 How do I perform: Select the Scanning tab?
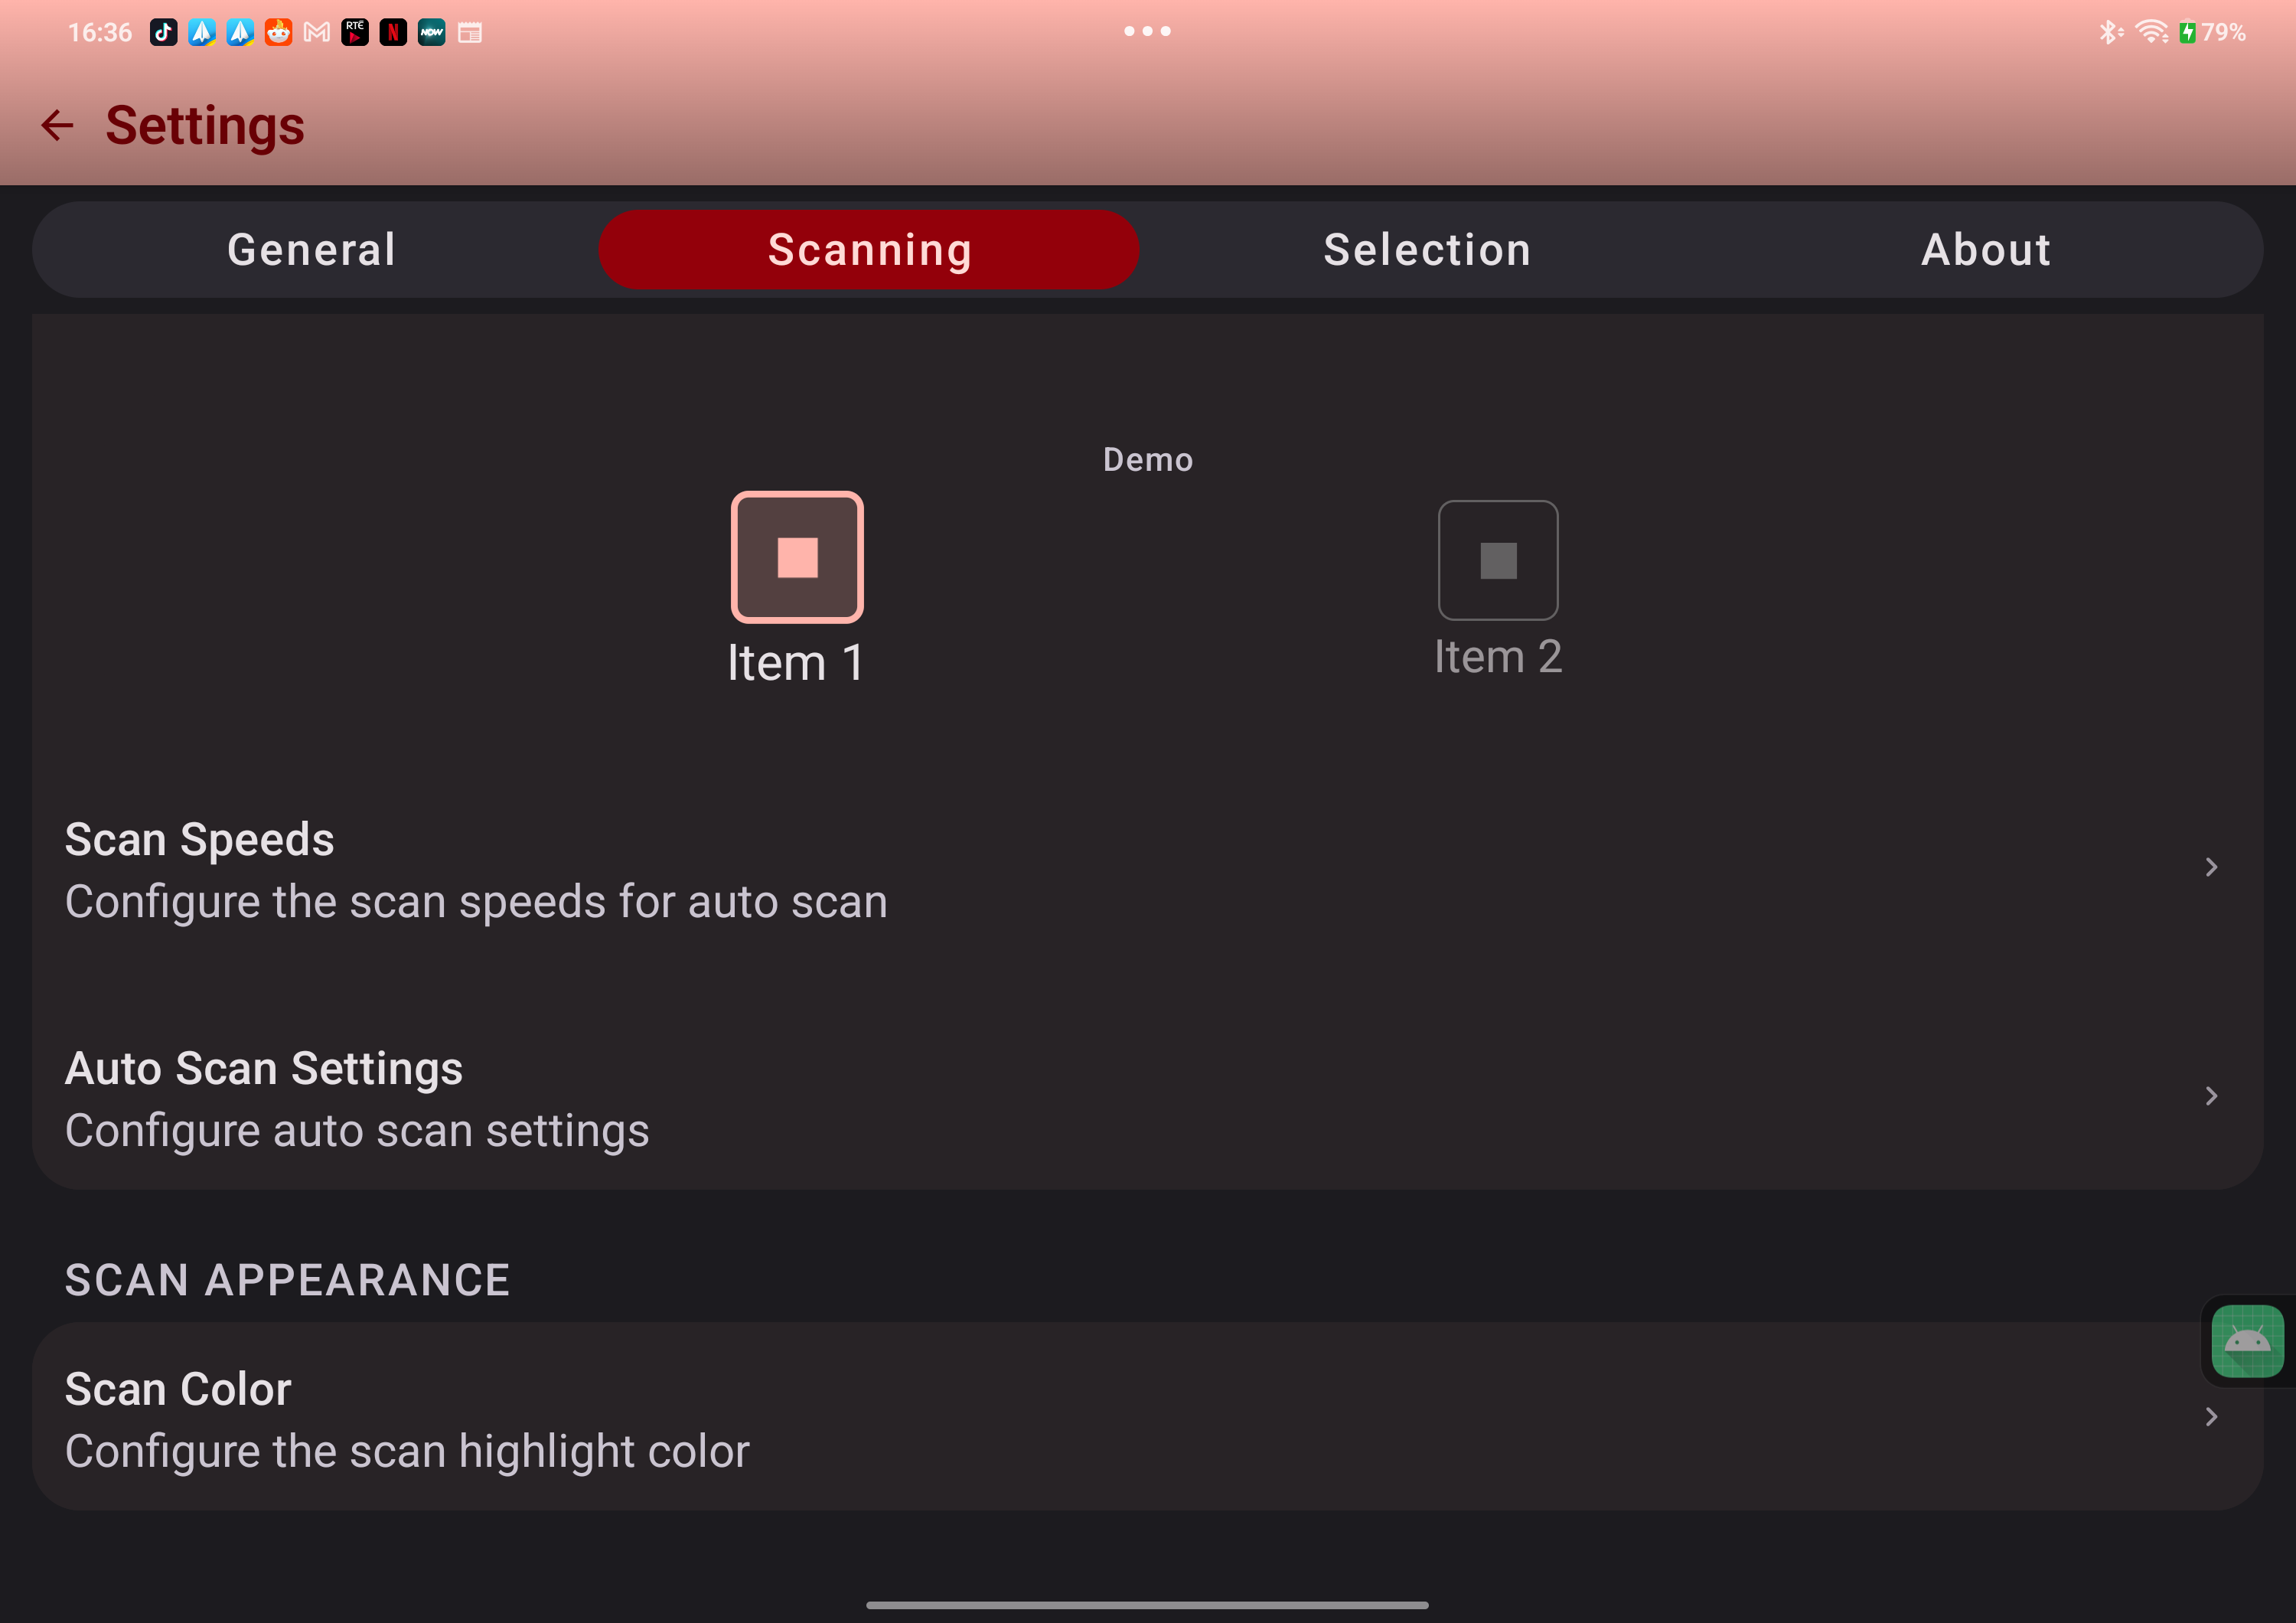[869, 249]
